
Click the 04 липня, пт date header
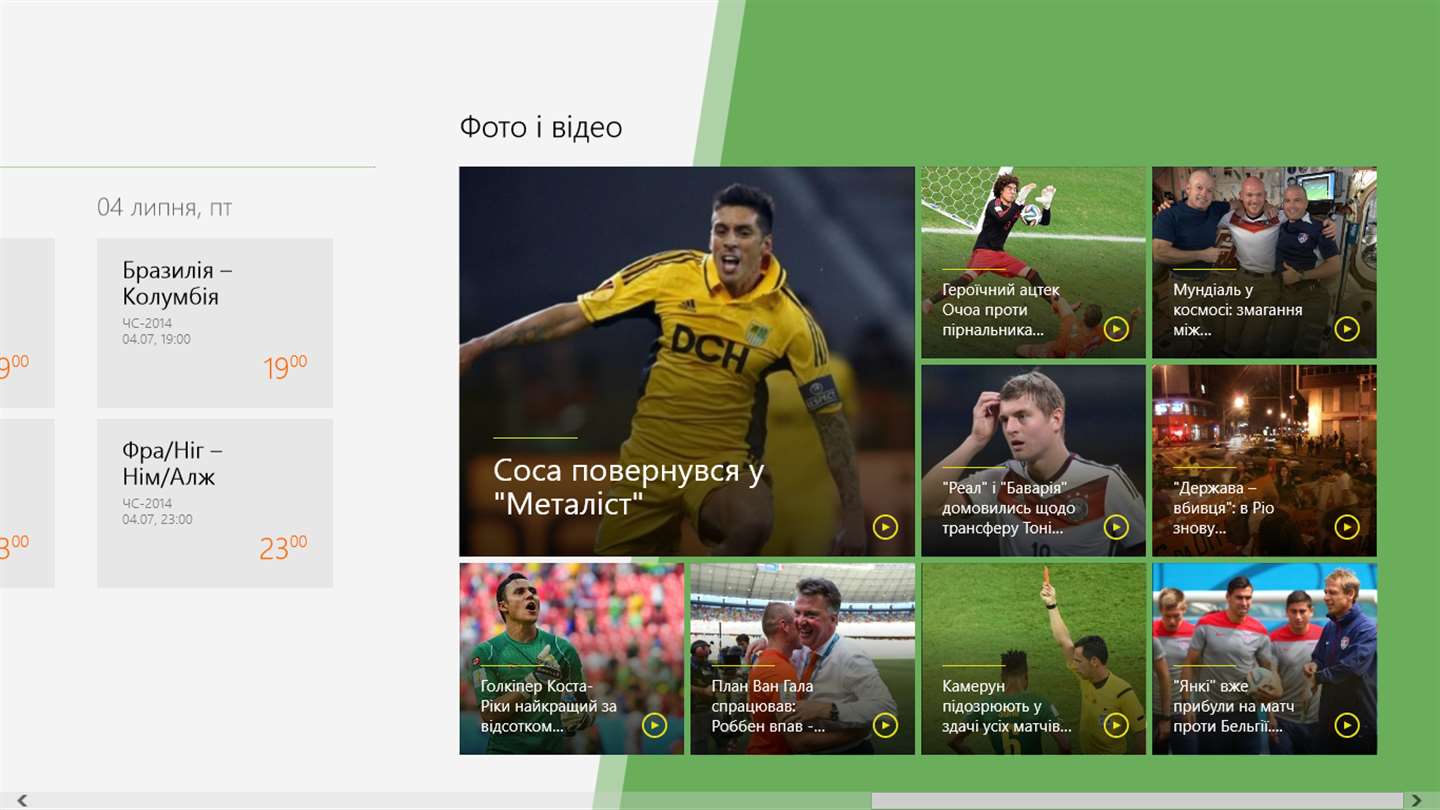pos(165,207)
